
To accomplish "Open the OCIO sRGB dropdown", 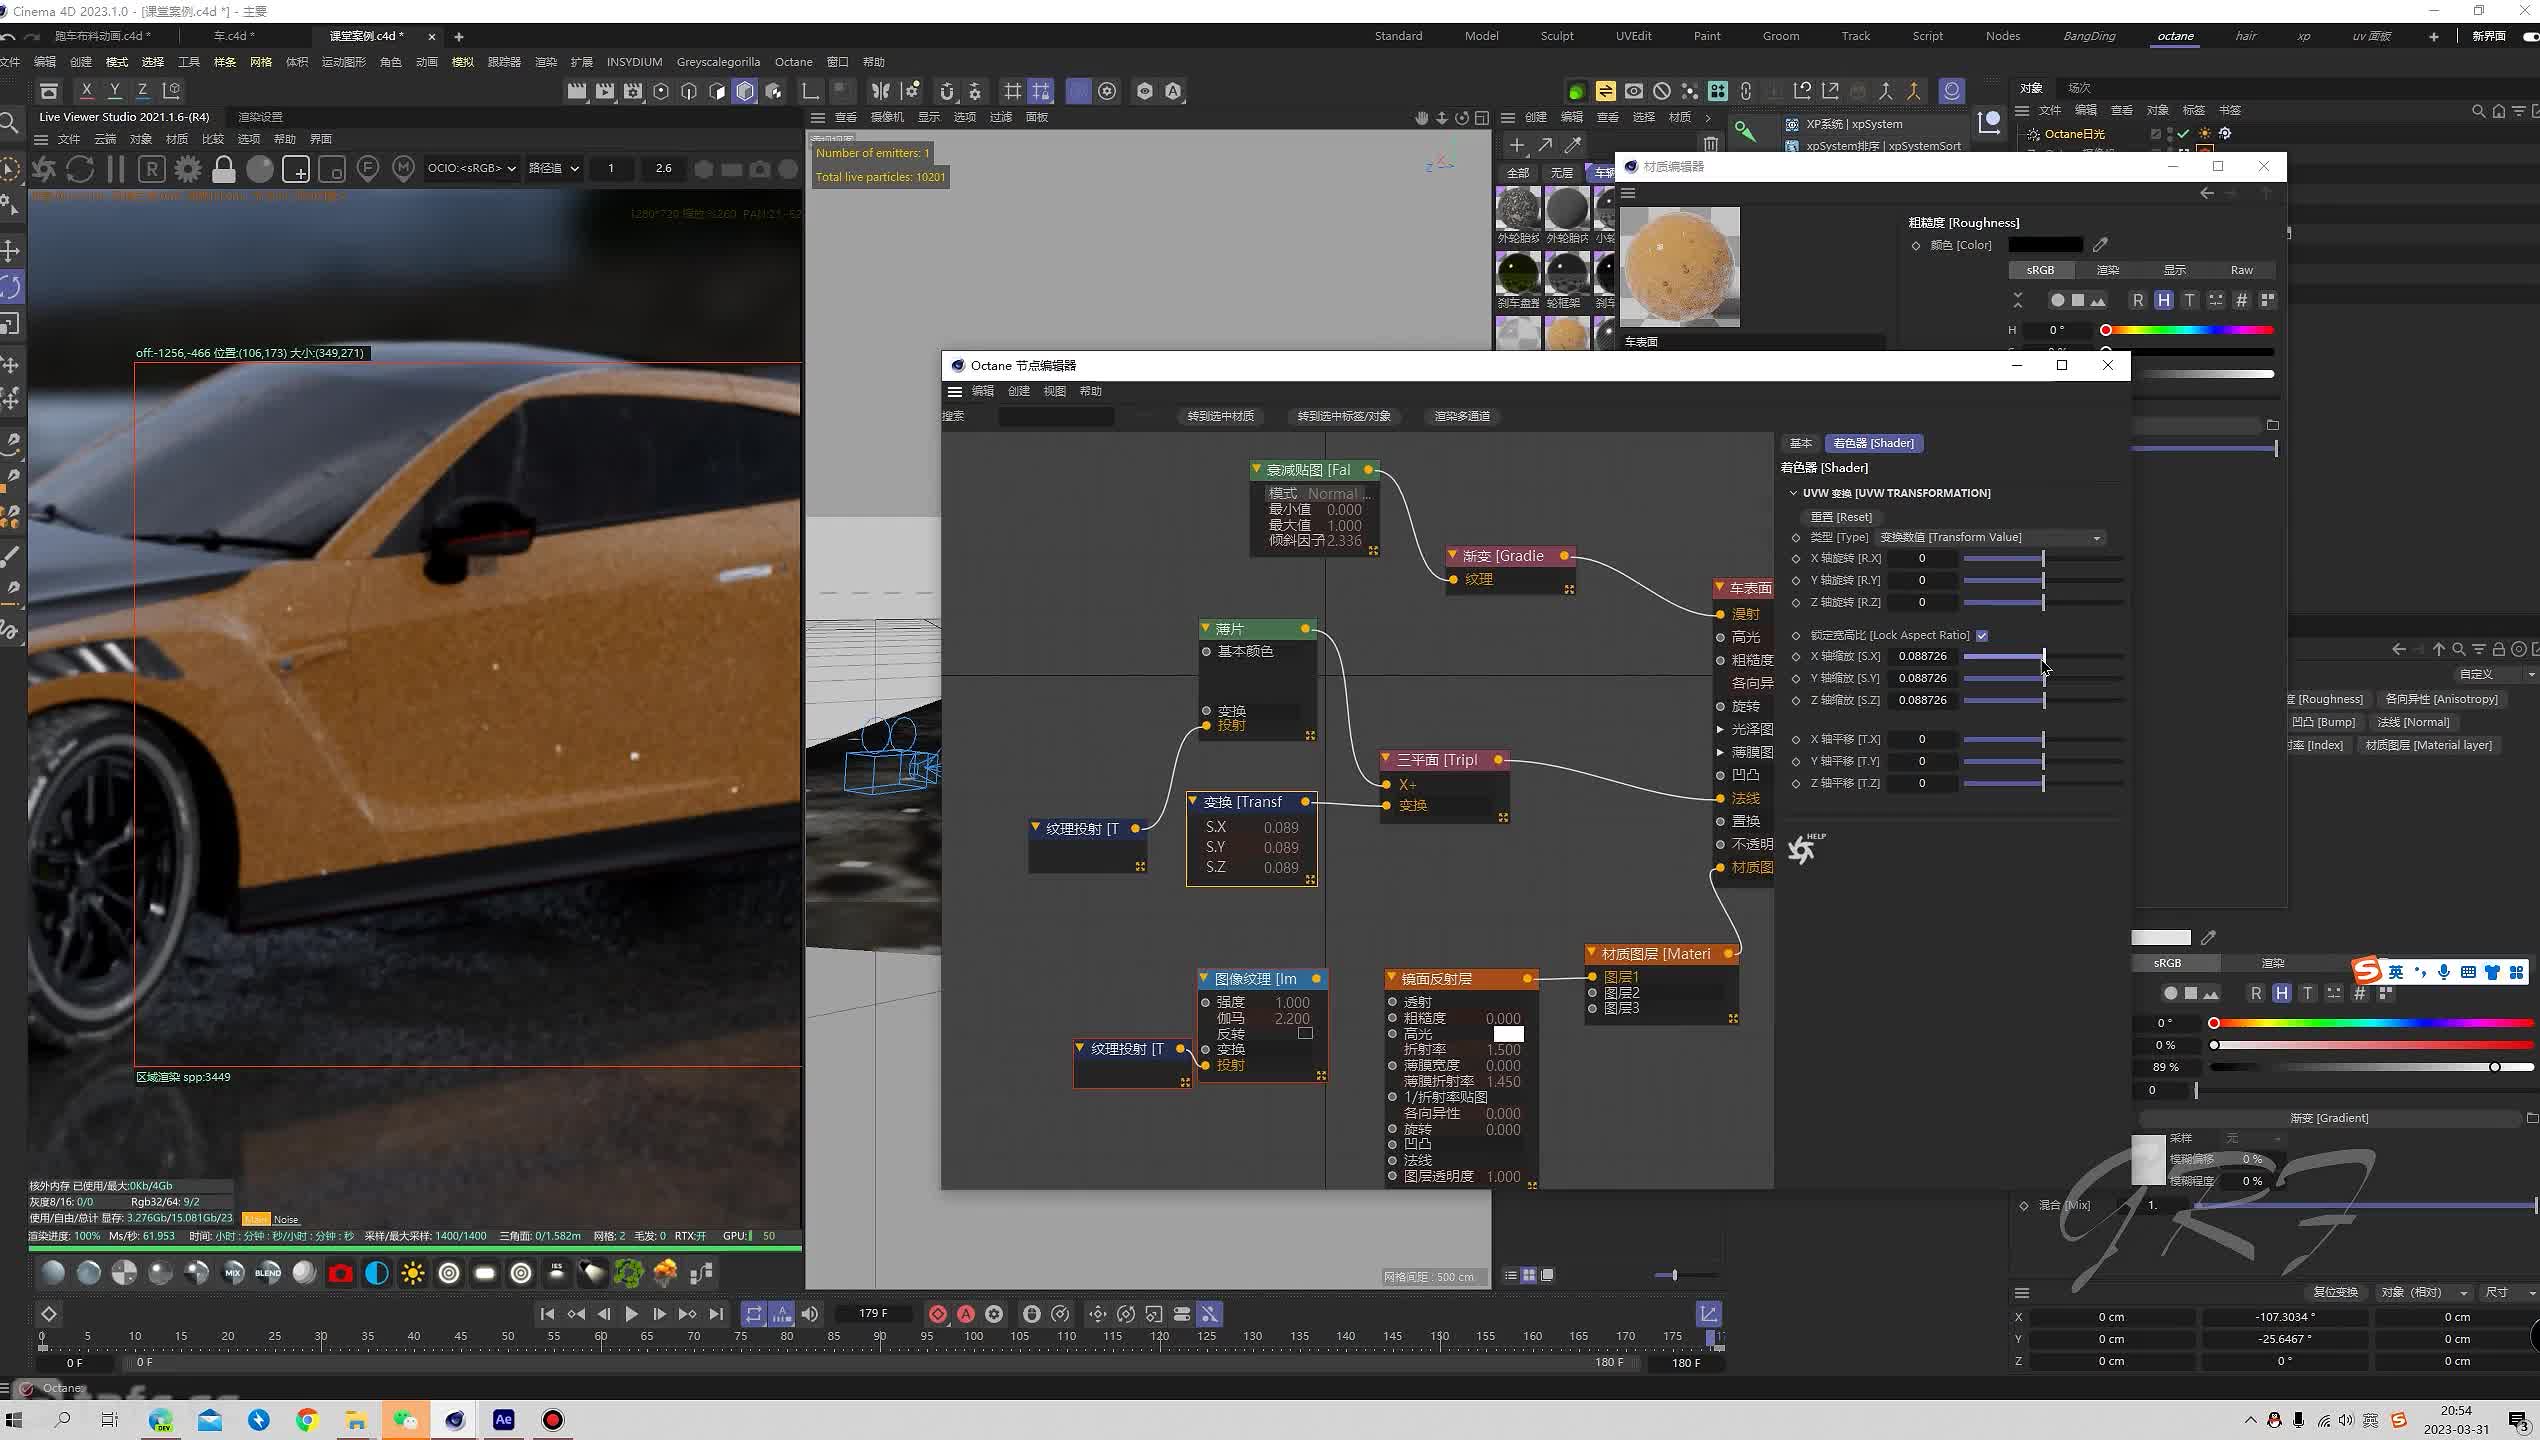I will [x=471, y=168].
